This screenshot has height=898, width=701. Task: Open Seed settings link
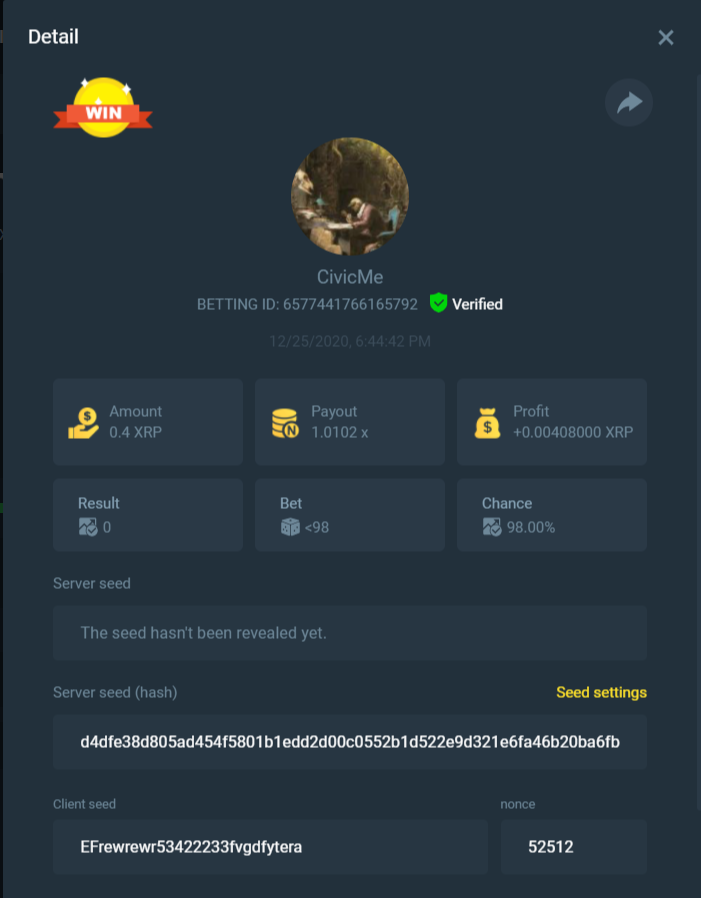pyautogui.click(x=601, y=692)
